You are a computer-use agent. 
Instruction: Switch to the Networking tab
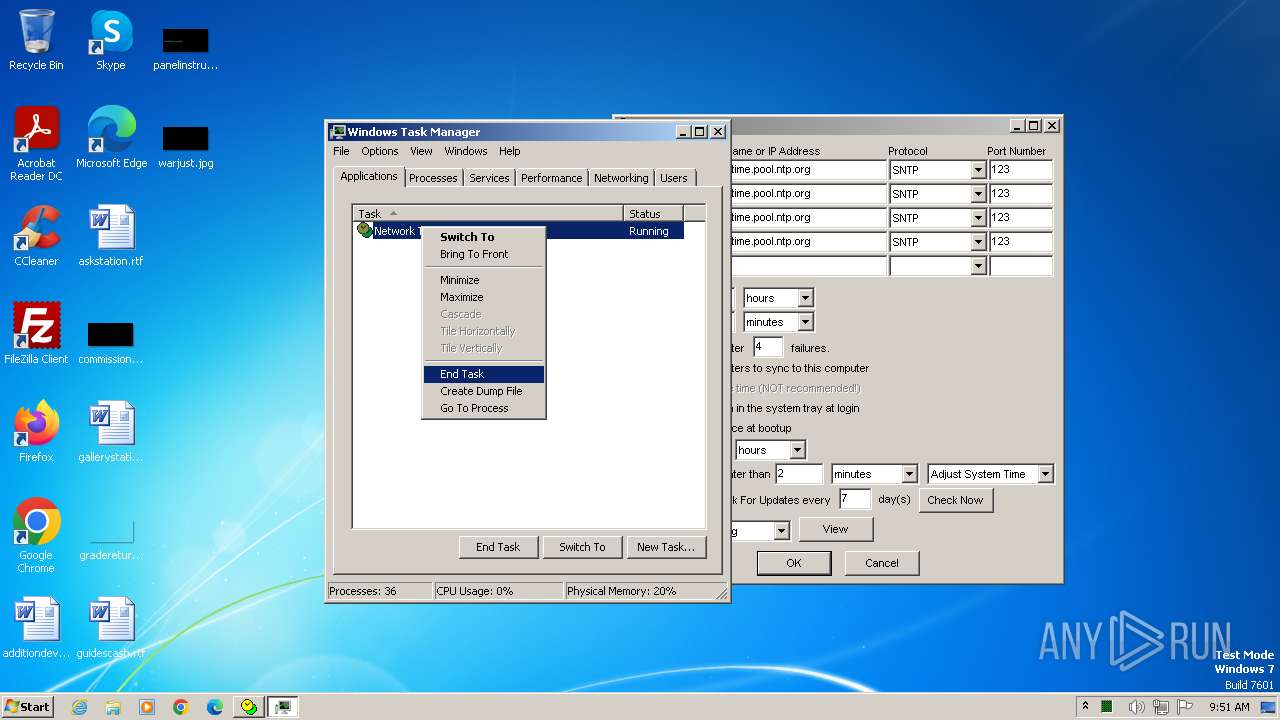point(621,178)
